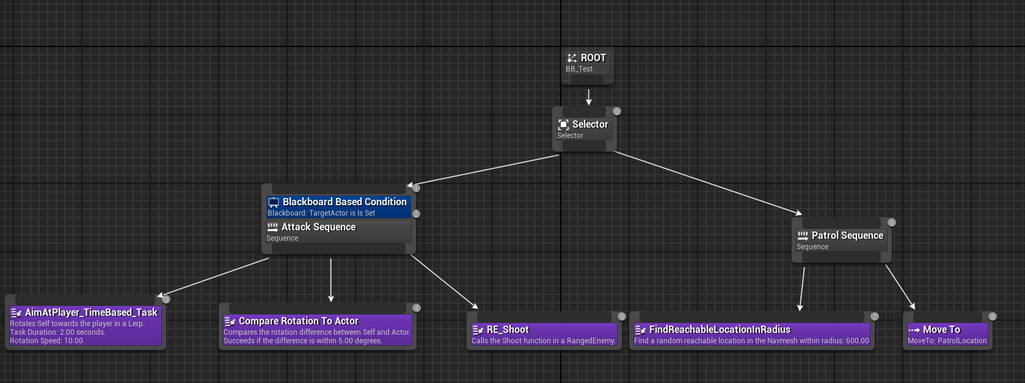1025x383 pixels.
Task: Click the execution index badge on Move To
Action: pyautogui.click(x=992, y=316)
